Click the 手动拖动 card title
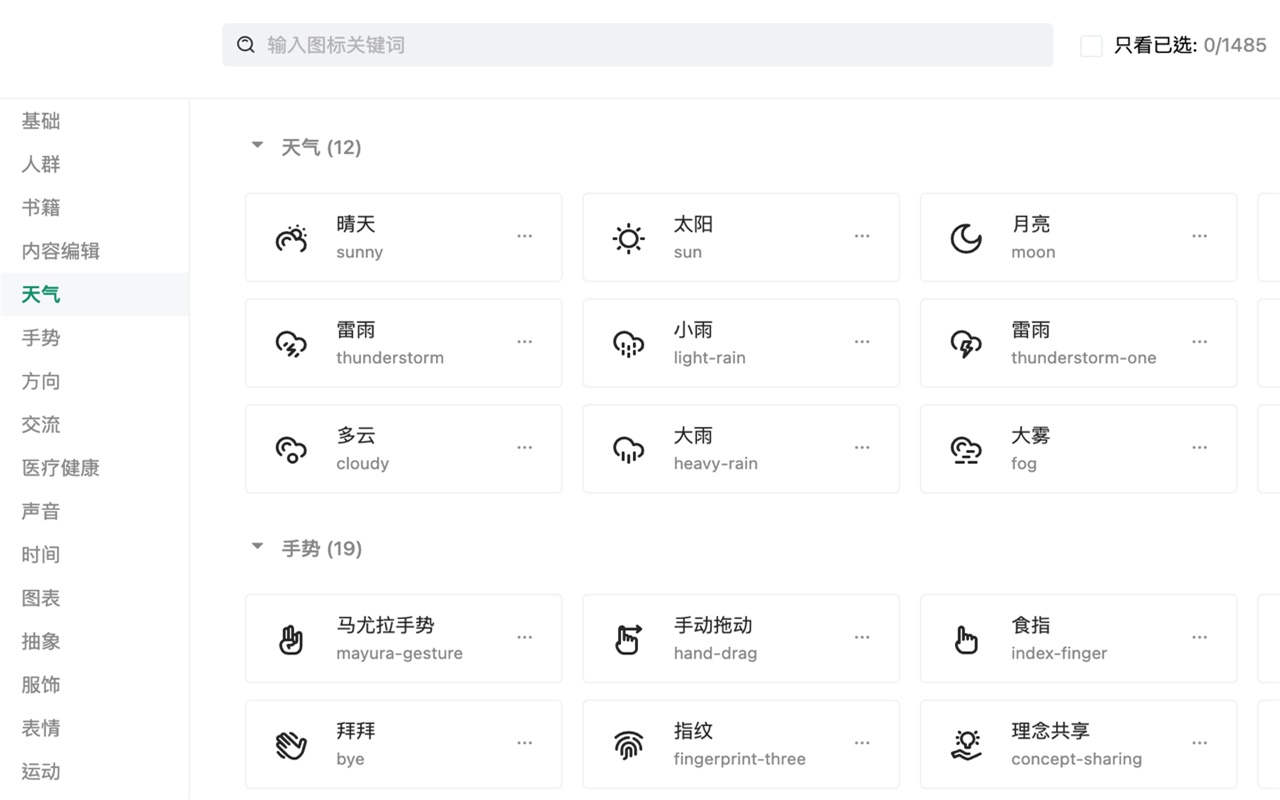This screenshot has height=800, width=1280. (x=713, y=626)
